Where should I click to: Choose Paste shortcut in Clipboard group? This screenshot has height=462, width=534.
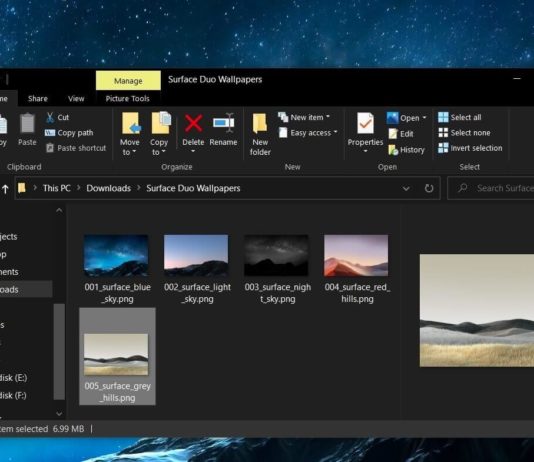click(x=76, y=148)
